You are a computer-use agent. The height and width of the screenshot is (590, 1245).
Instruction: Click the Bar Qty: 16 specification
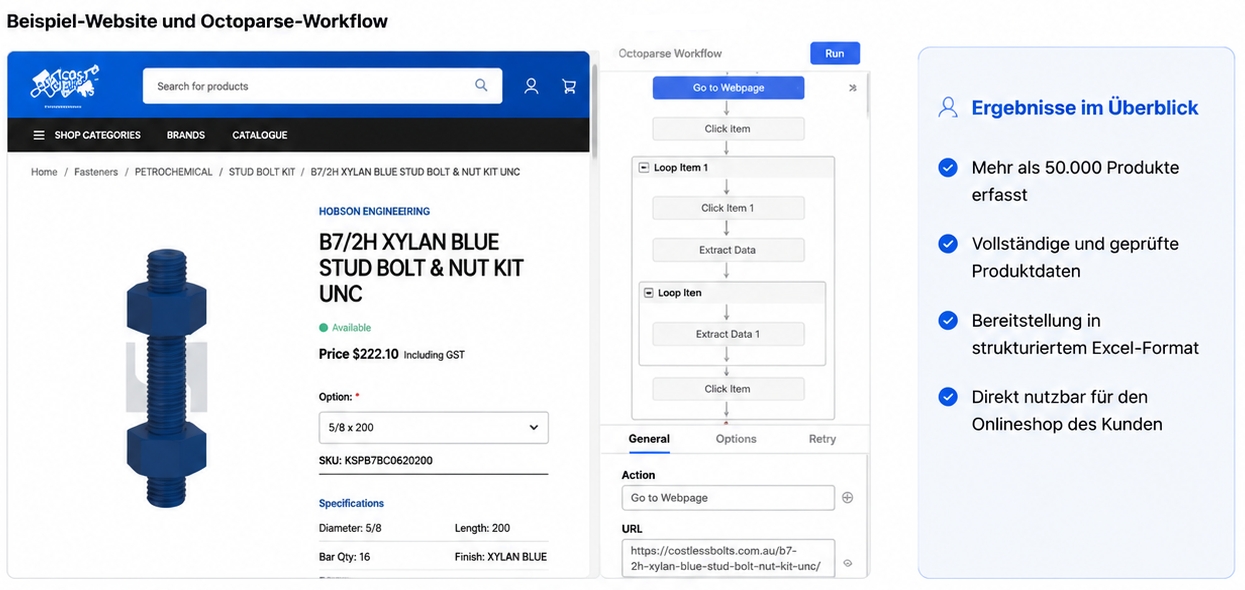[344, 557]
